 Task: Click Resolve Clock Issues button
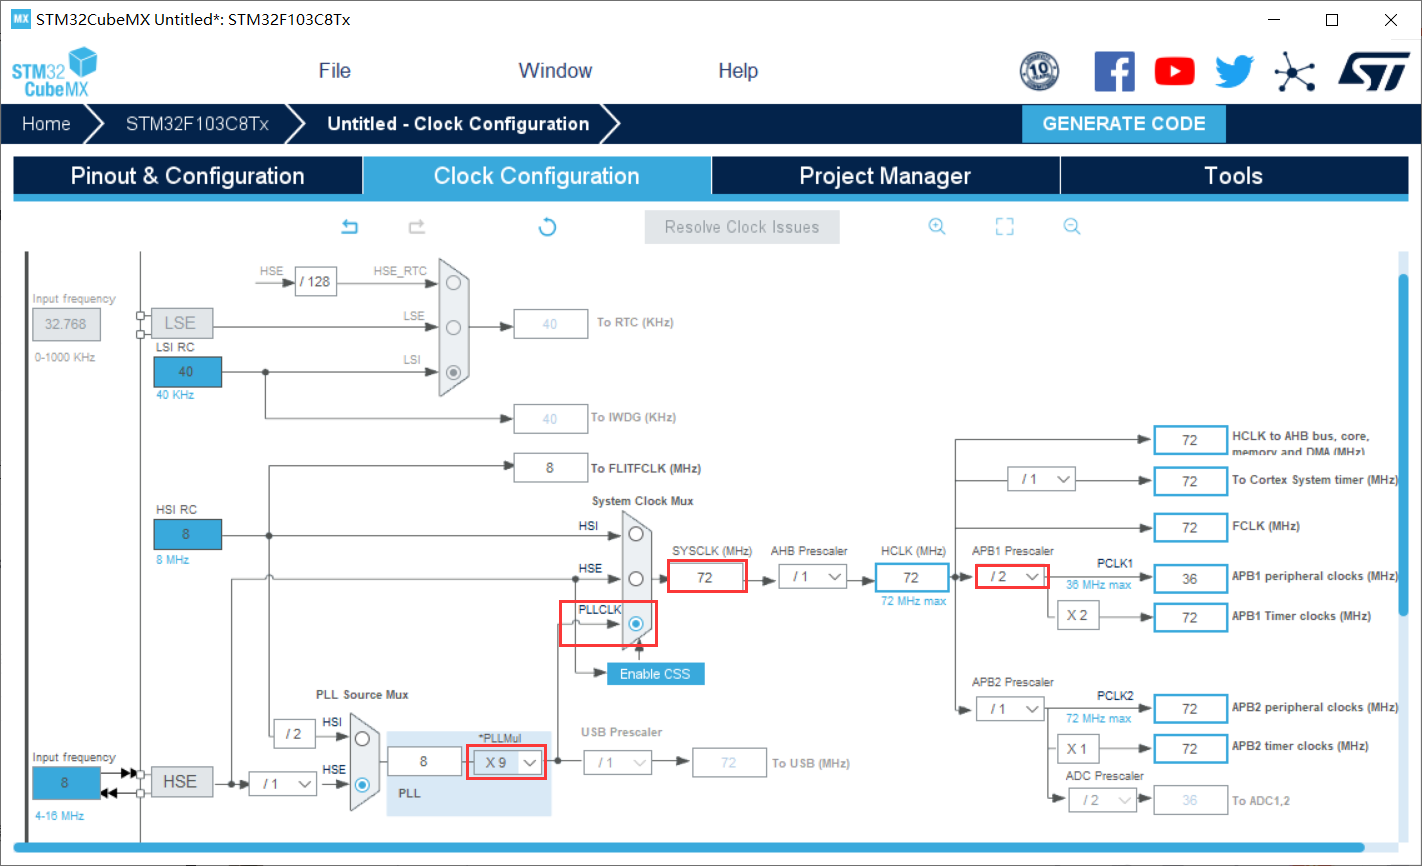742,227
